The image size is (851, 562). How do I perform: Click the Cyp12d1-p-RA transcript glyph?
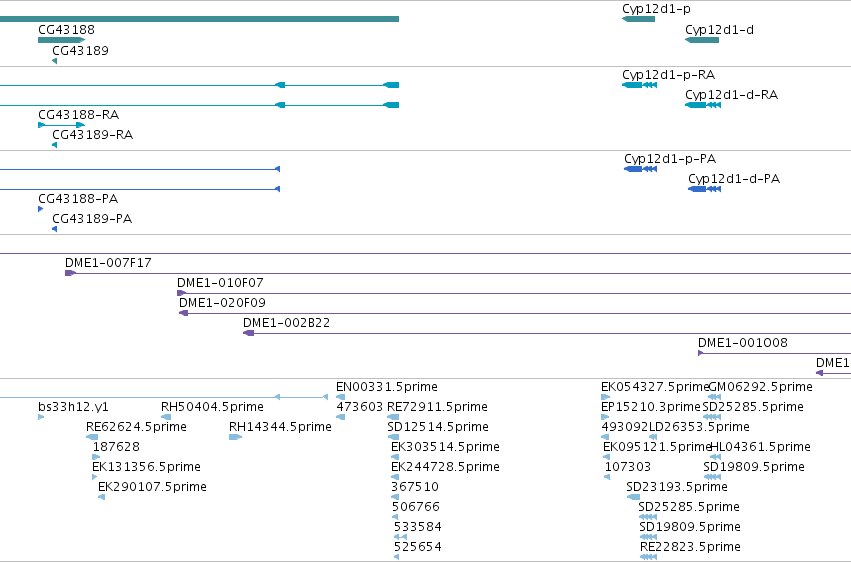639,85
